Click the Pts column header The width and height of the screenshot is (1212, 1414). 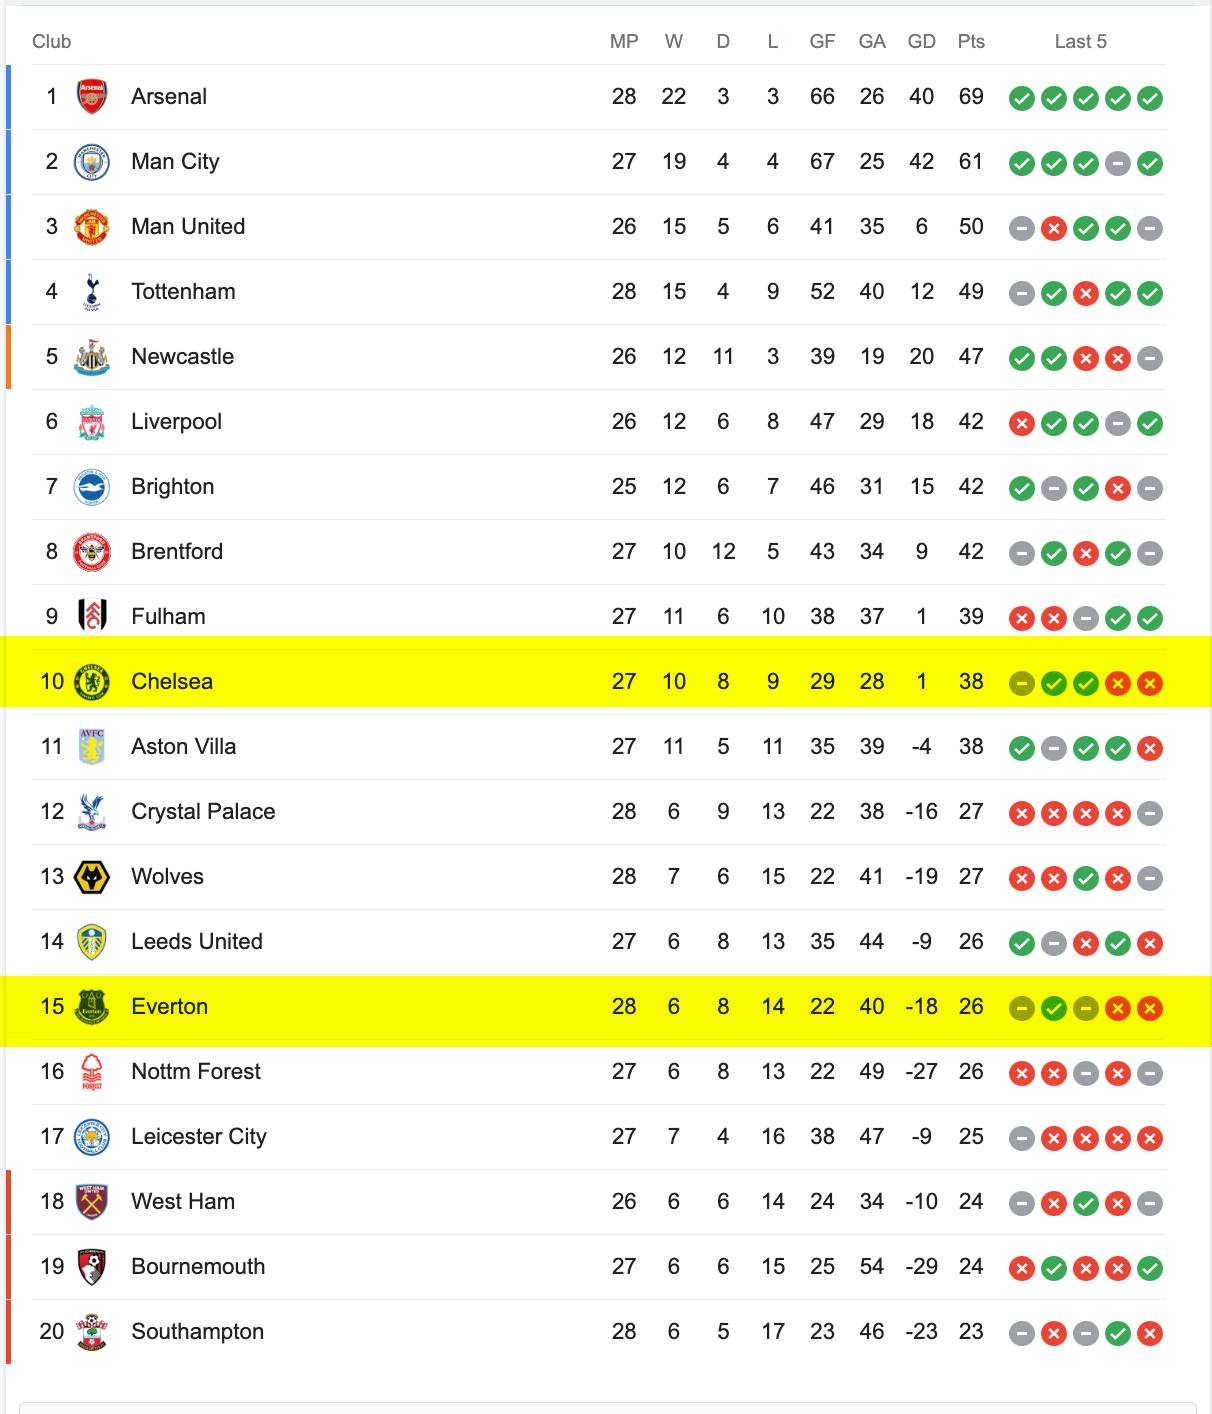pos(971,41)
